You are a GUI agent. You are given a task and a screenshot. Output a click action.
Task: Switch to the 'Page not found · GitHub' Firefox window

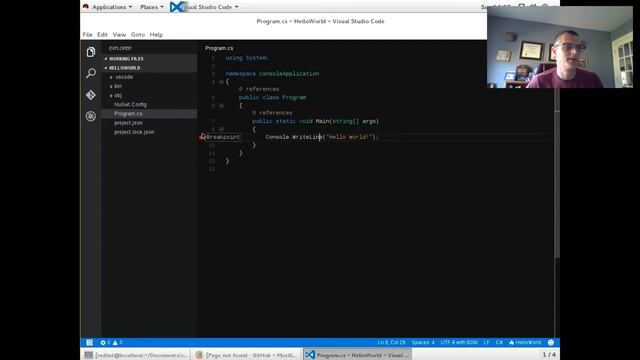pyautogui.click(x=247, y=355)
